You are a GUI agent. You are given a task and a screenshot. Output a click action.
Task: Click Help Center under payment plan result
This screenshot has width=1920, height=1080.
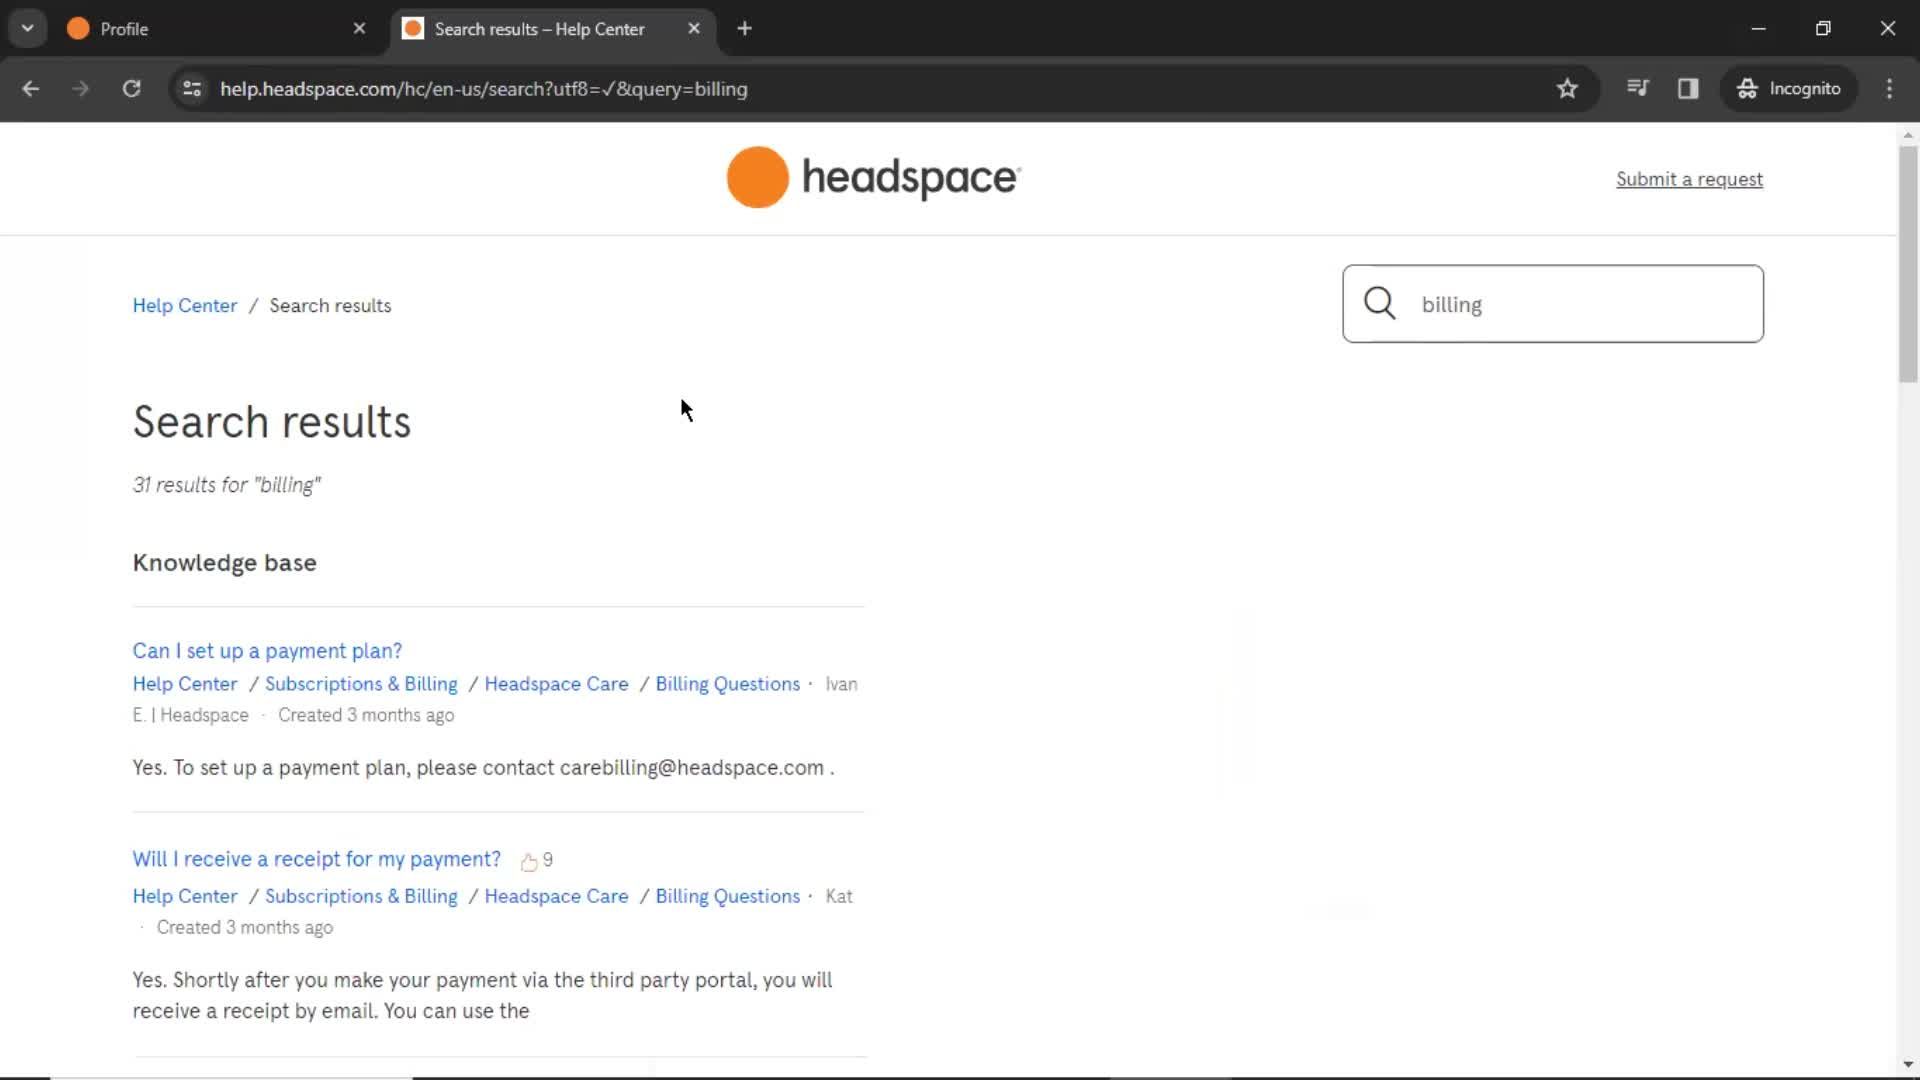point(185,684)
